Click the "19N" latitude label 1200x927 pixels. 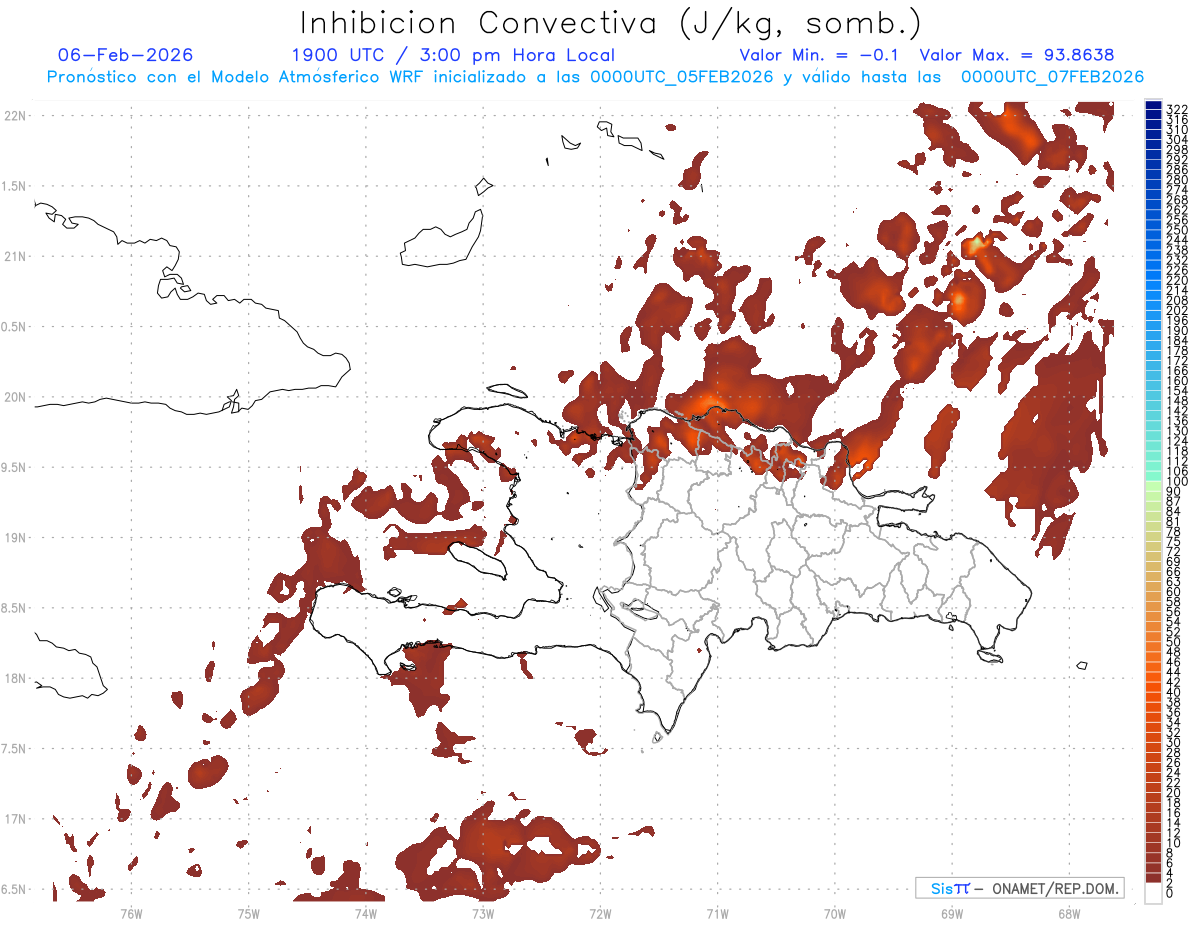[15, 538]
